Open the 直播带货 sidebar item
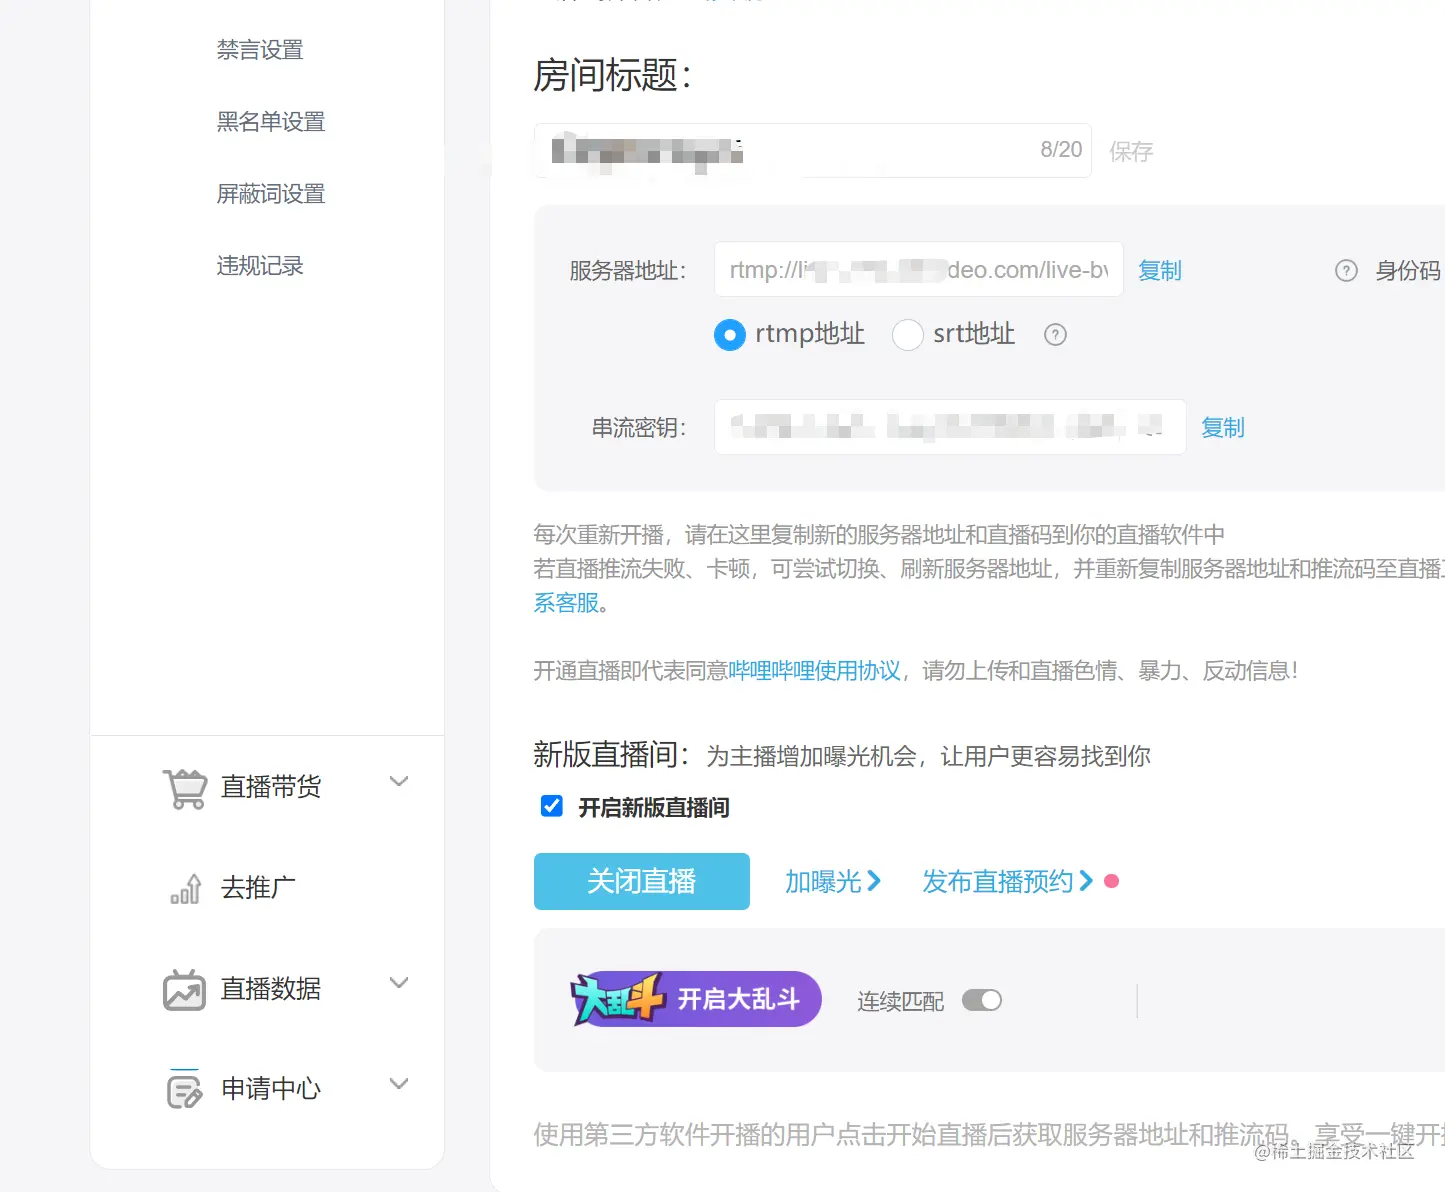1445x1192 pixels. pos(271,787)
